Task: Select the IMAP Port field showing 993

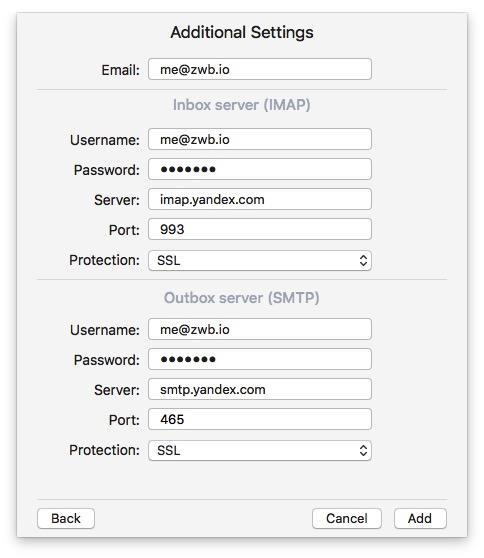Action: 260,229
